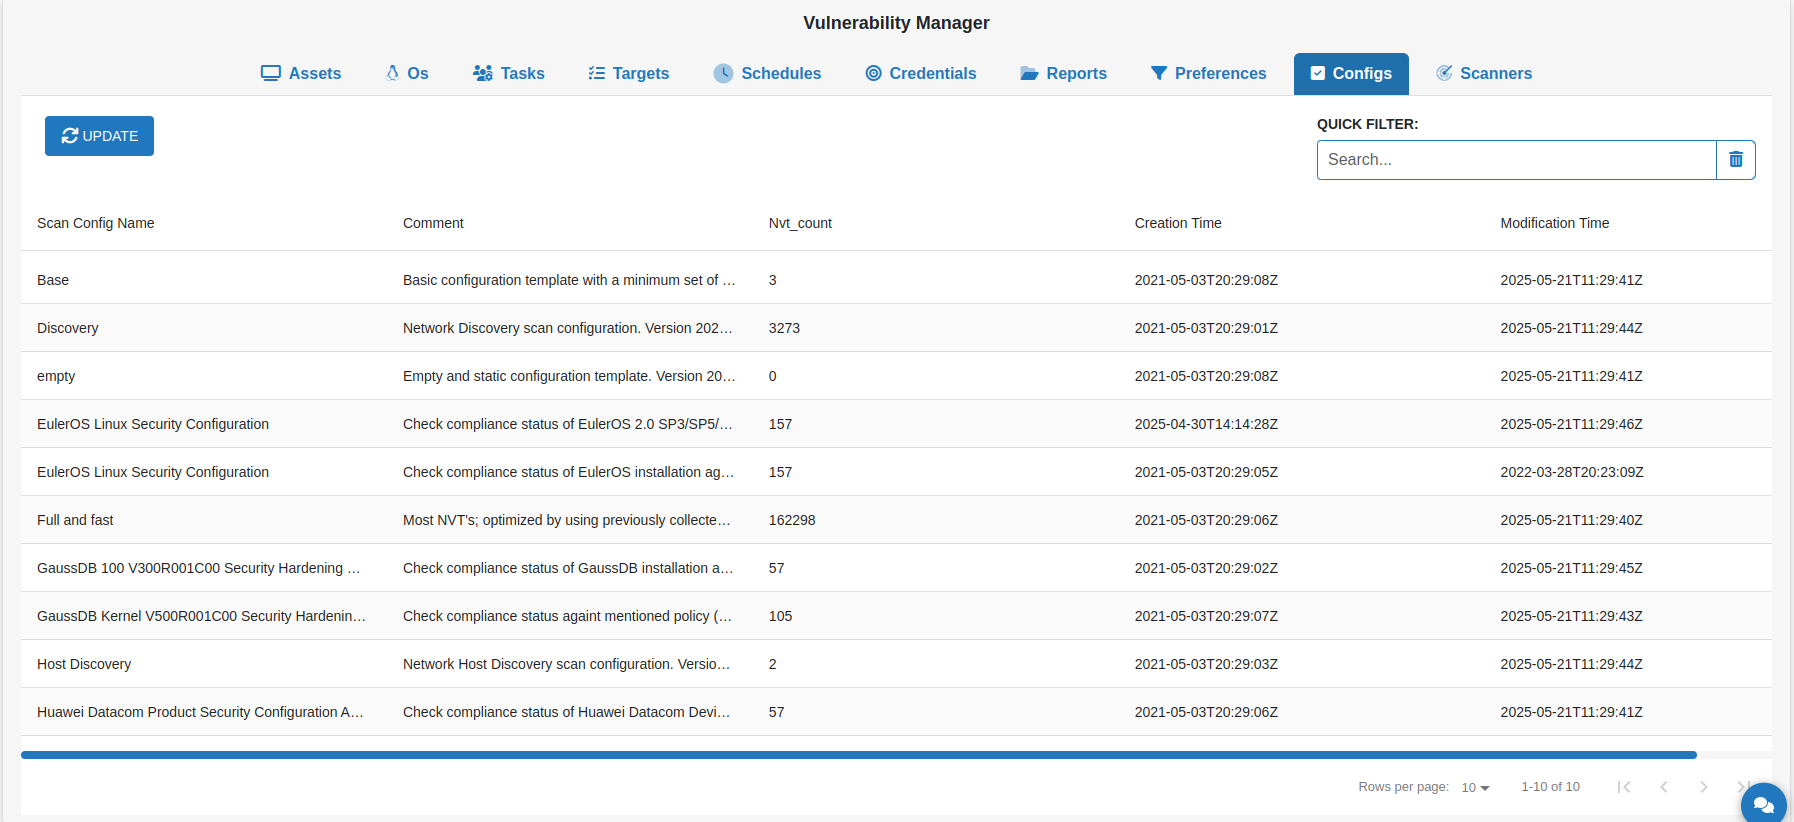Open the chat bubble icon
The height and width of the screenshot is (822, 1794).
coord(1762,803)
